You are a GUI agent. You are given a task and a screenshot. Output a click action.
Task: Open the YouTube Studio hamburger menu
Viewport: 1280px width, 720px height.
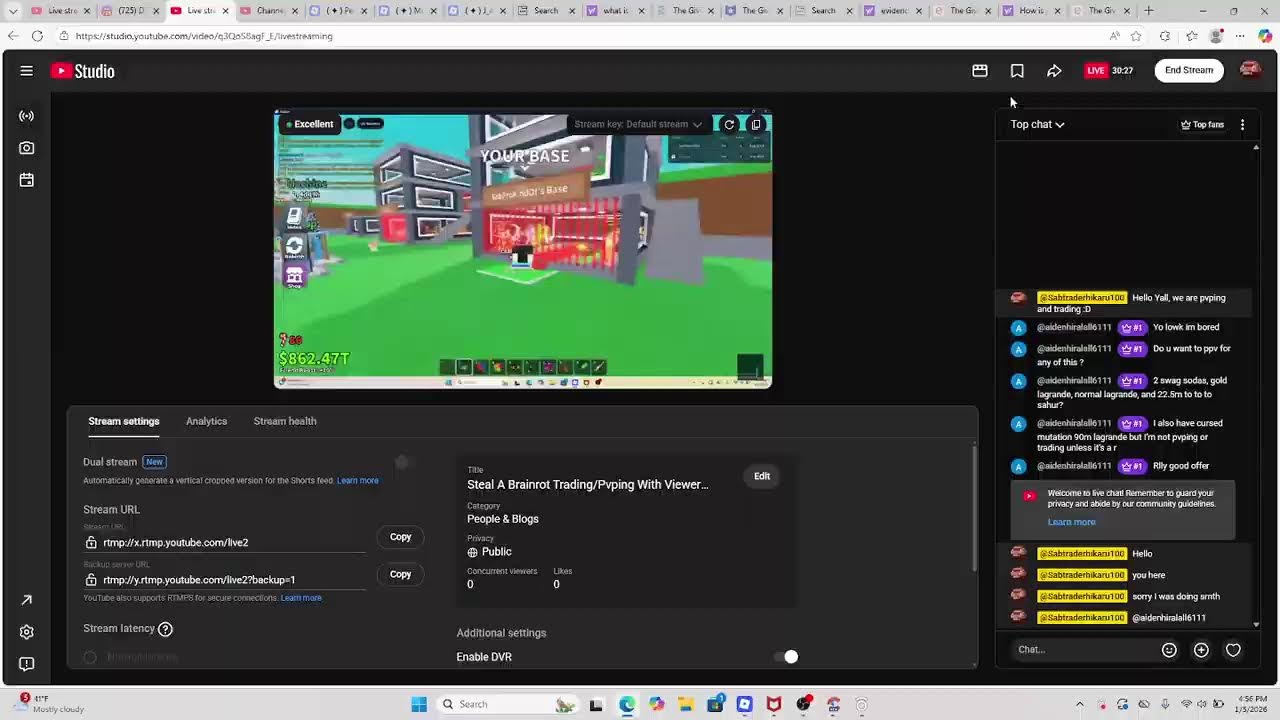pyautogui.click(x=27, y=71)
